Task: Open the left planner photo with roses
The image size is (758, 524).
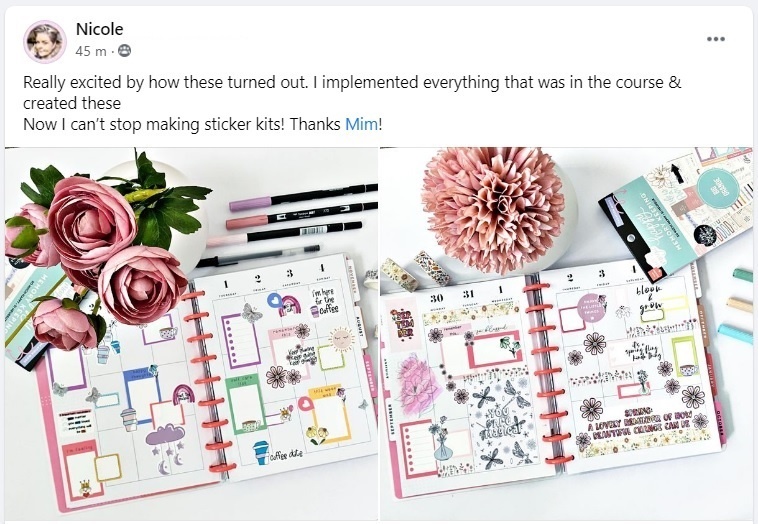Action: [191, 334]
